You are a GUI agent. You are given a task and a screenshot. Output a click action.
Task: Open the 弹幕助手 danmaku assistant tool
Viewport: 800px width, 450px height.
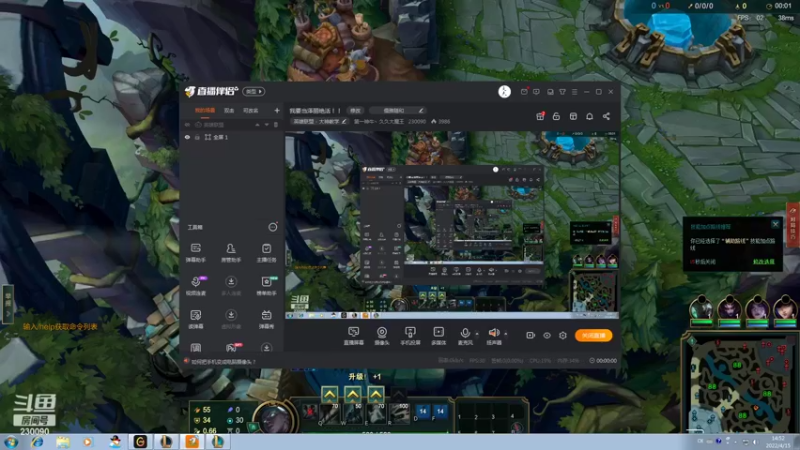(x=196, y=252)
